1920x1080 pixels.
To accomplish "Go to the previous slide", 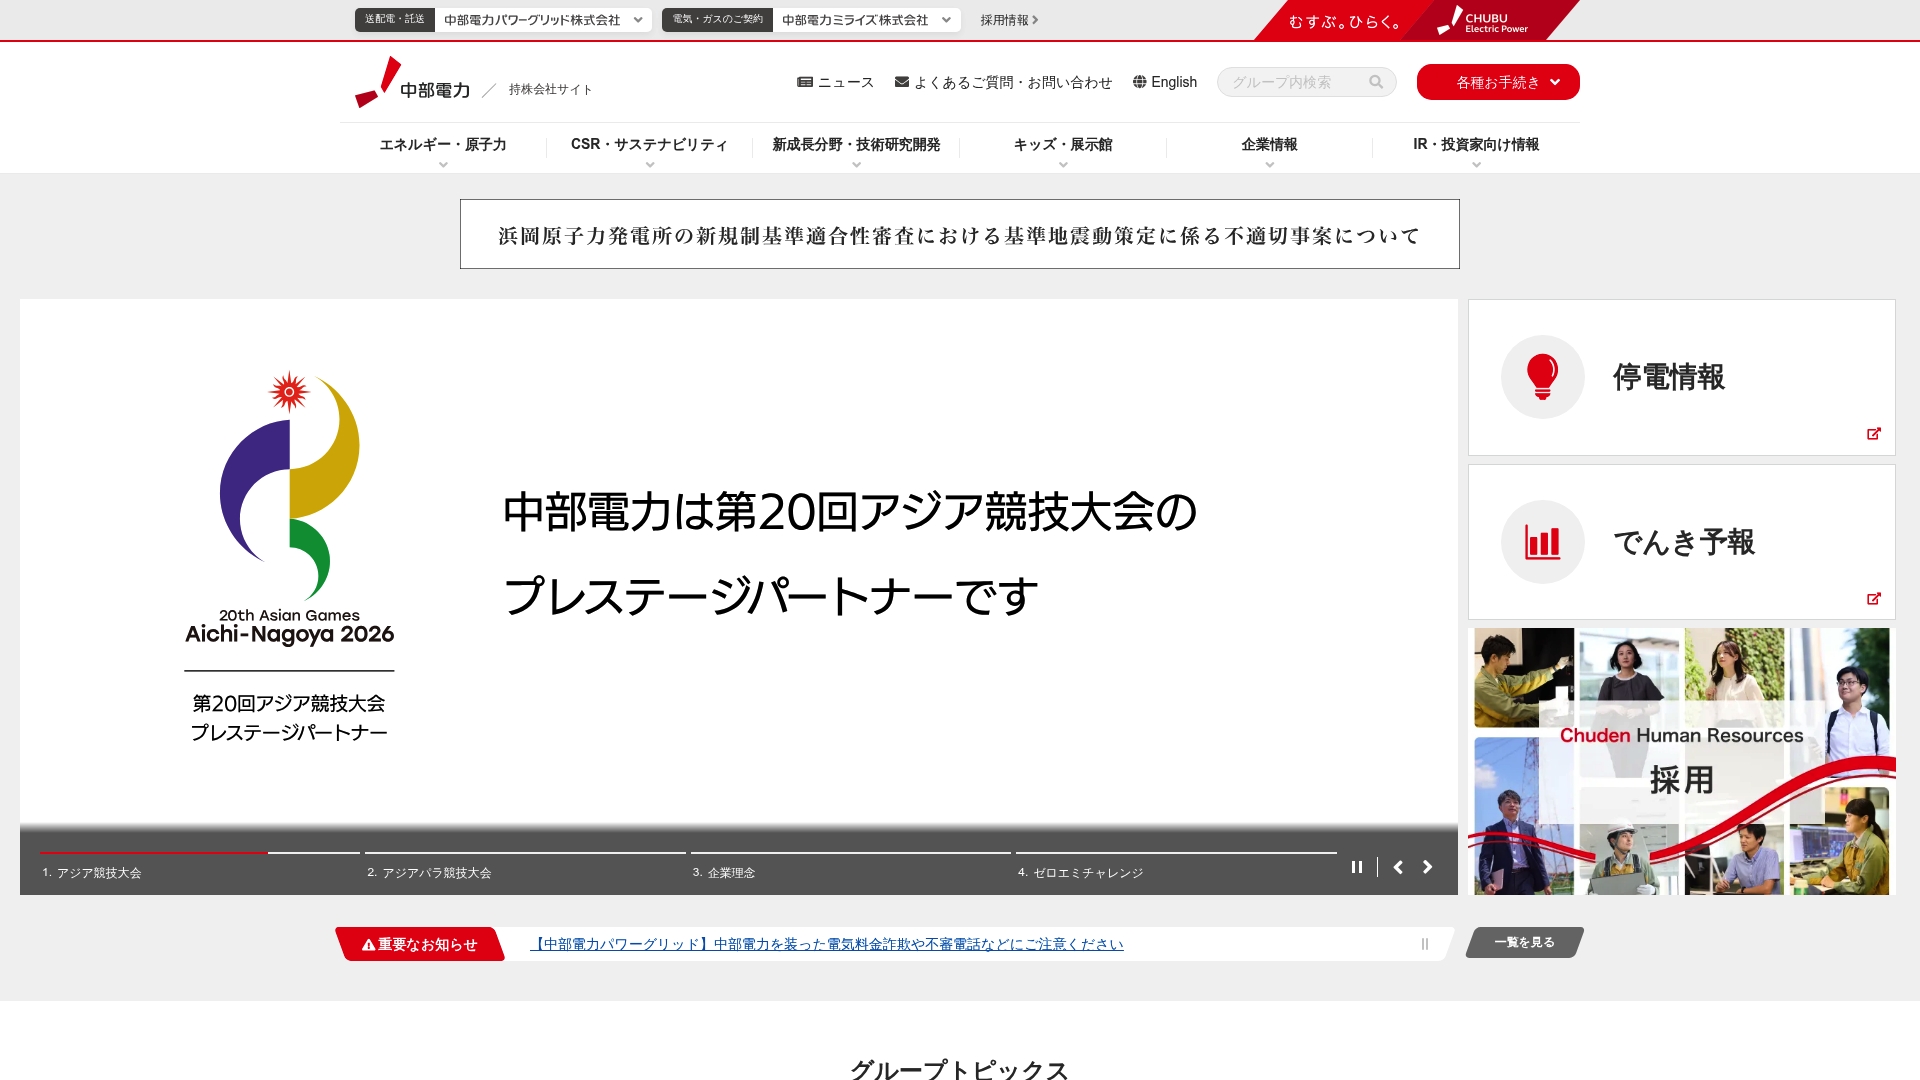I will tap(1398, 867).
